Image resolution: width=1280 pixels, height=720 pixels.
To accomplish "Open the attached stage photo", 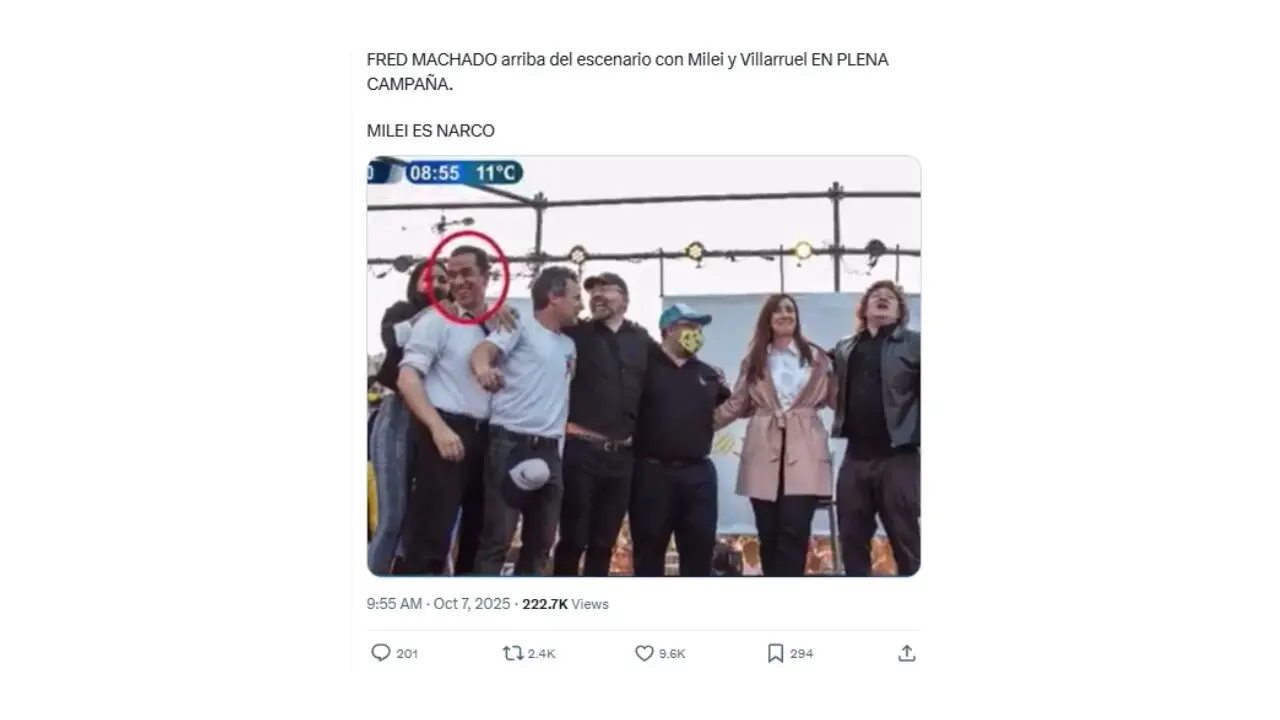I will [643, 400].
